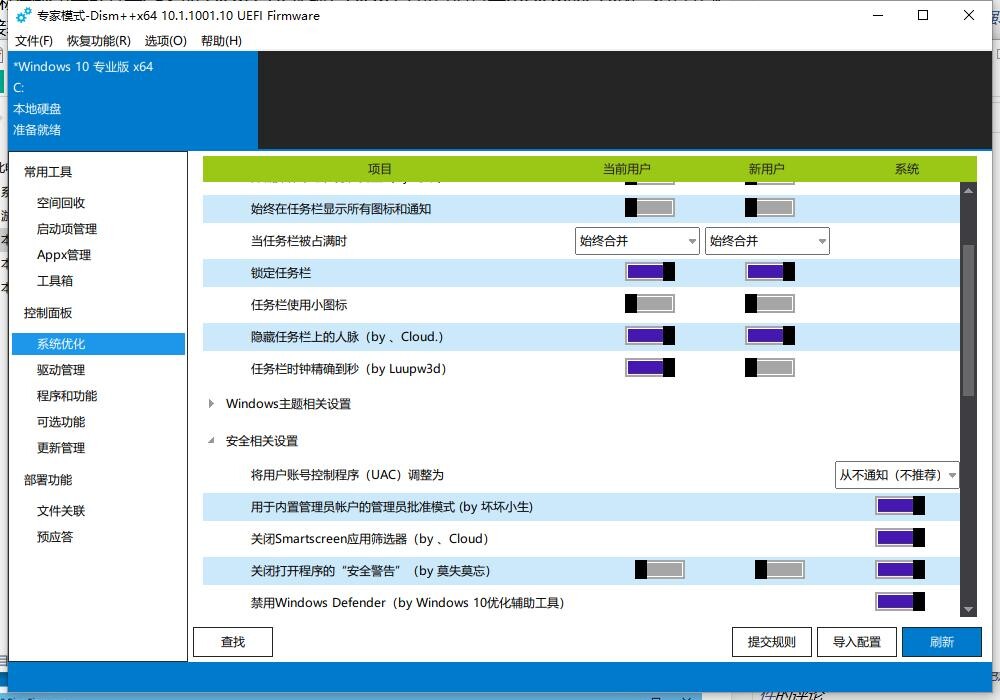Open the 文件(F) menu
Screen dimensions: 1000x700
pyautogui.click(x=34, y=41)
